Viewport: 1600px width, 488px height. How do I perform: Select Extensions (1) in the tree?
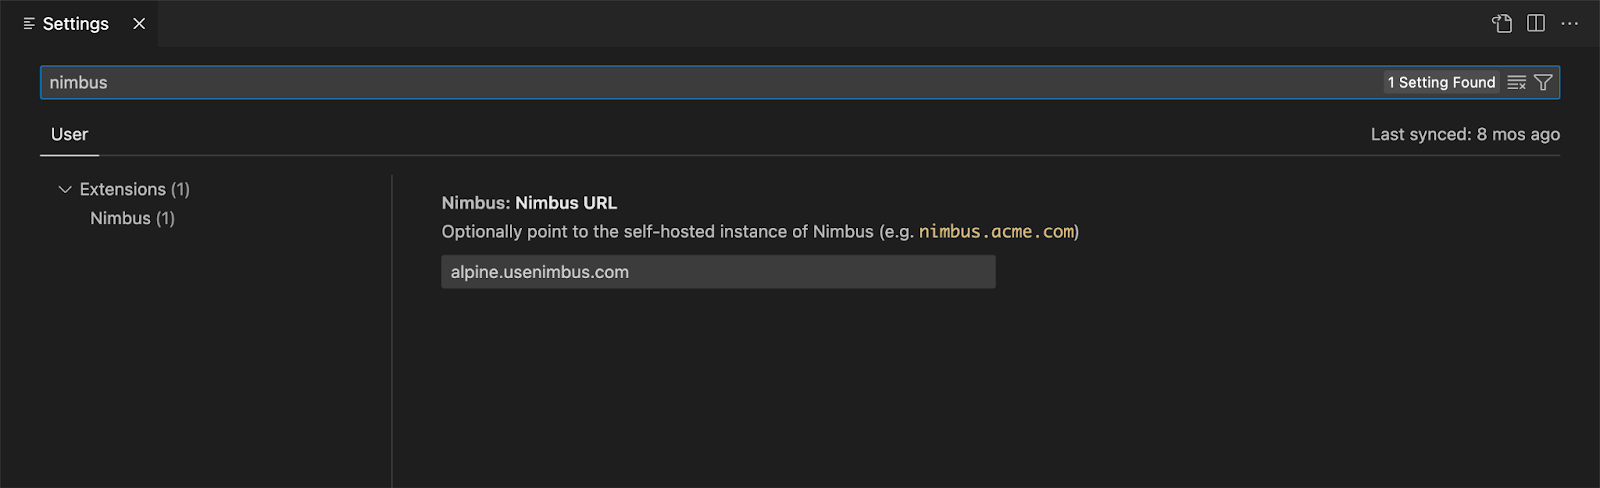click(135, 189)
